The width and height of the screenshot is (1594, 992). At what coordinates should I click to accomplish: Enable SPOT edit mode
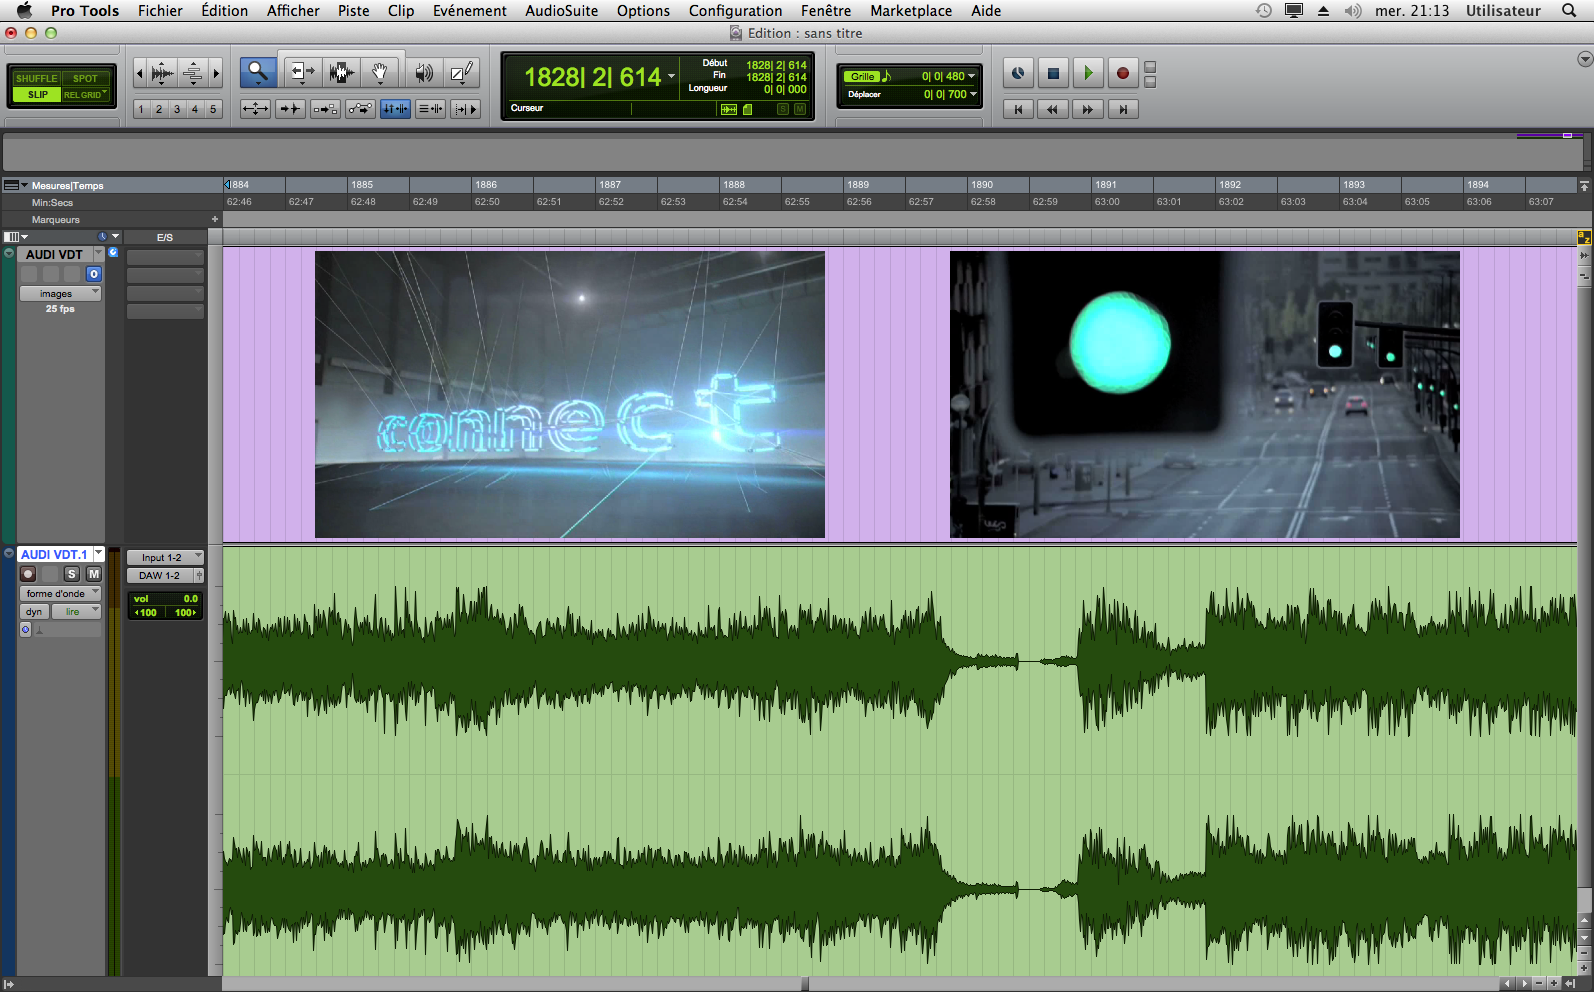pos(86,78)
